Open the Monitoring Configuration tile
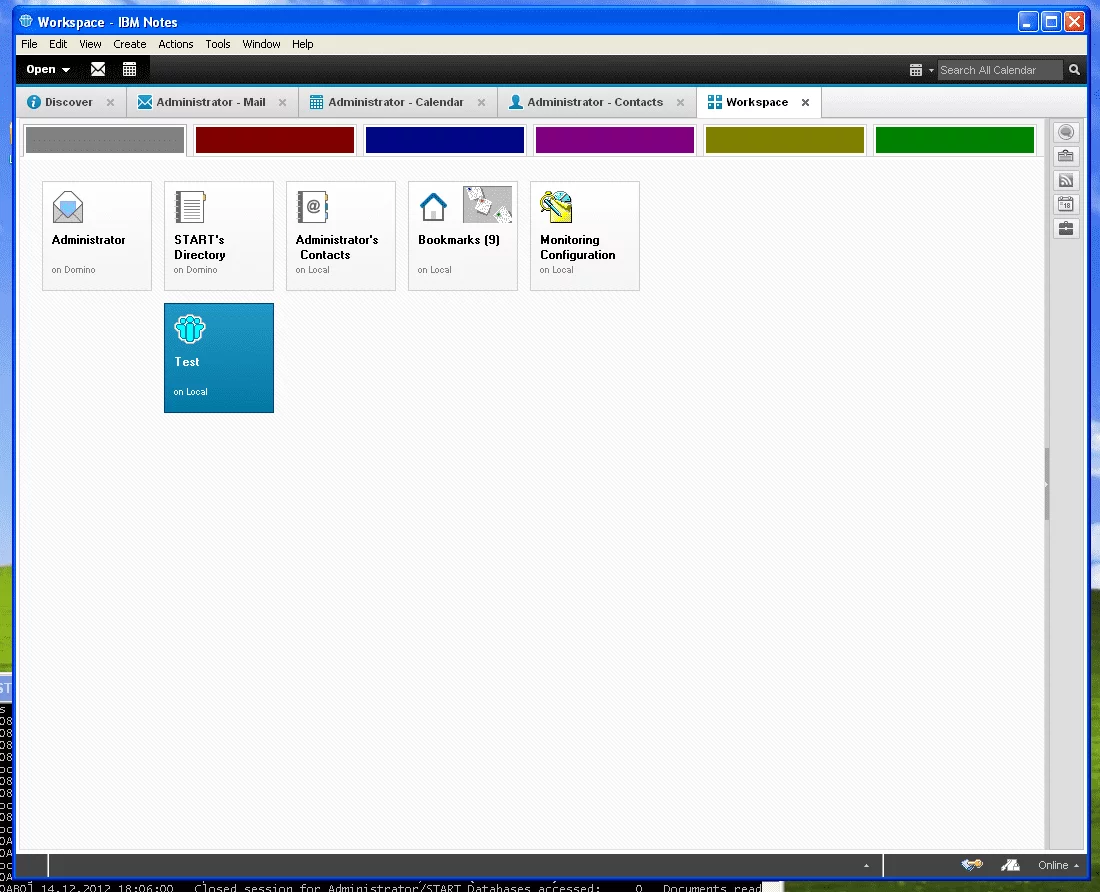 pyautogui.click(x=584, y=236)
